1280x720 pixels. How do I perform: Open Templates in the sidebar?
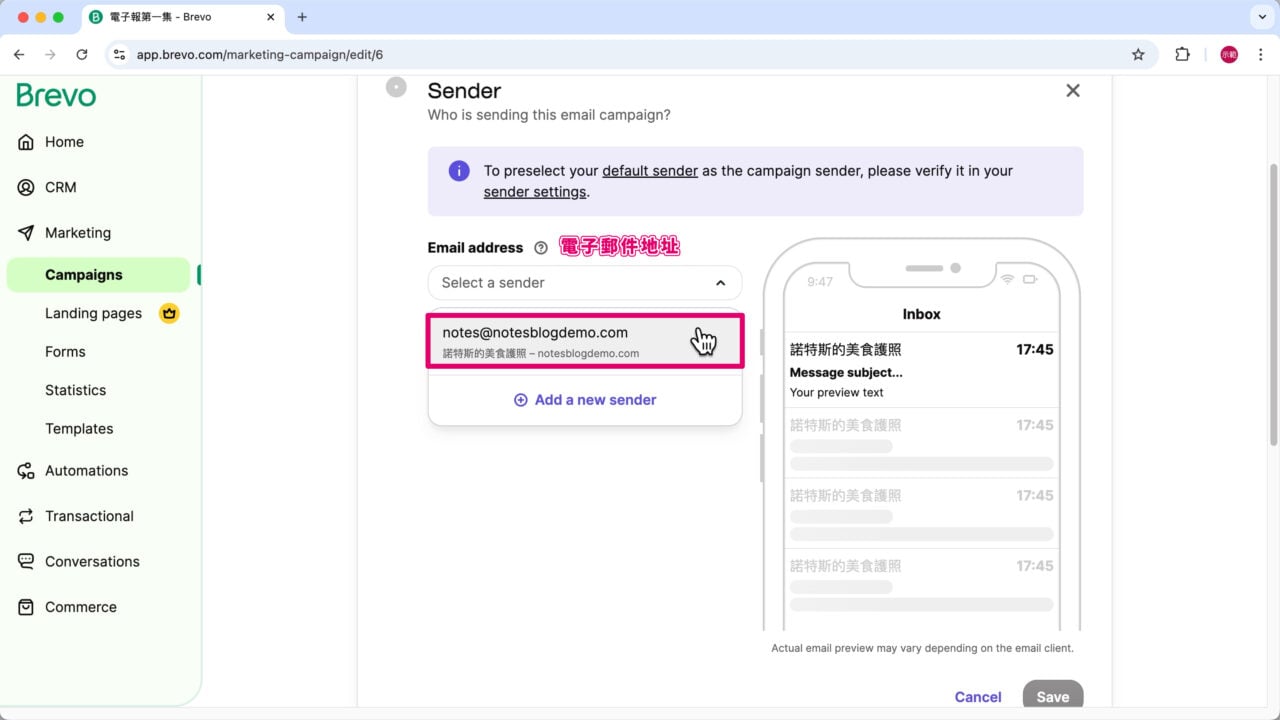pos(79,428)
